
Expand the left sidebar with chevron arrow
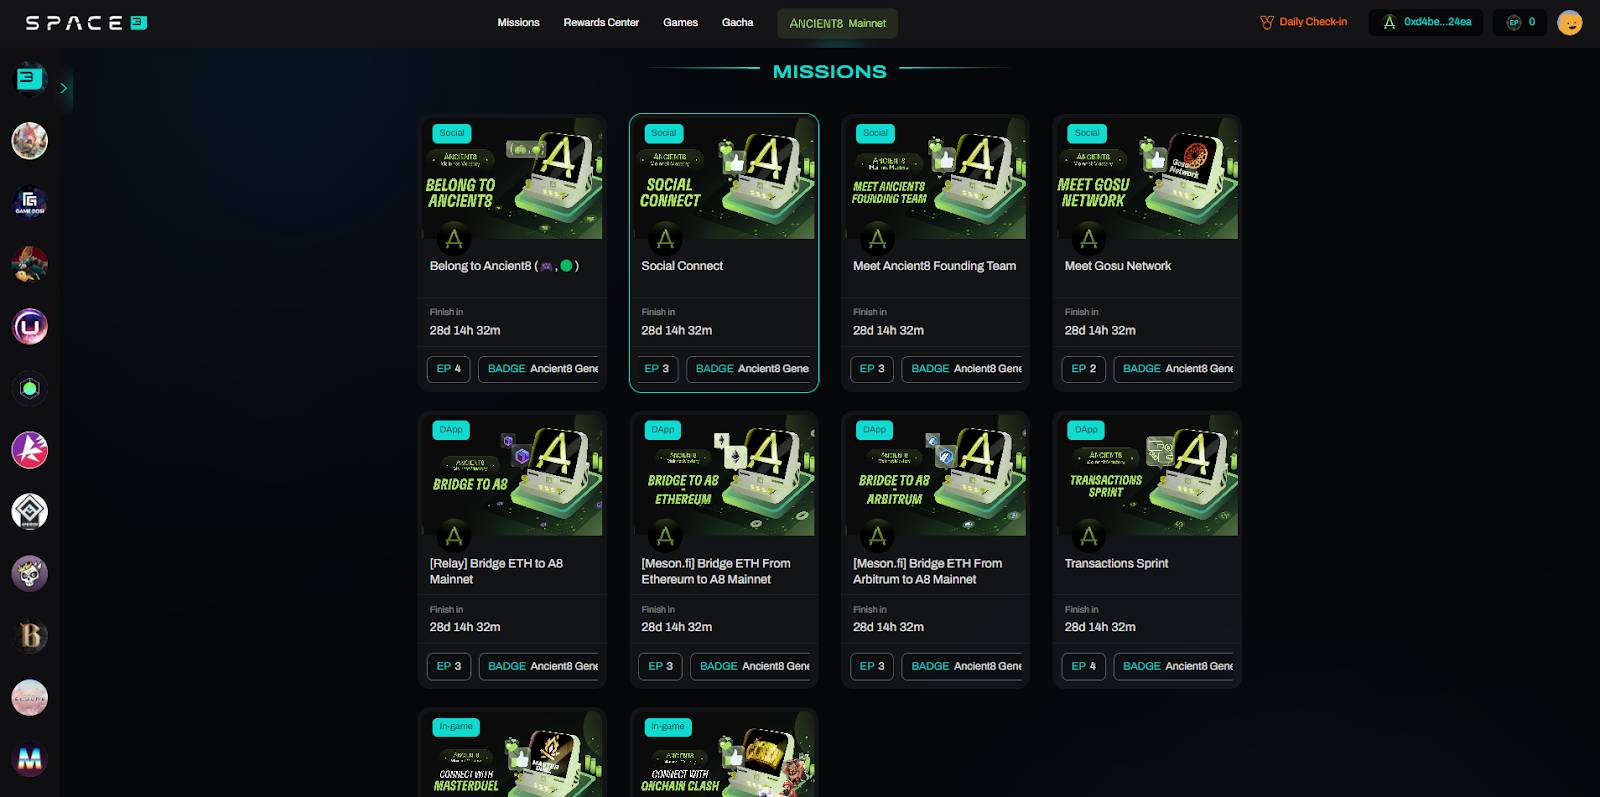(x=64, y=88)
